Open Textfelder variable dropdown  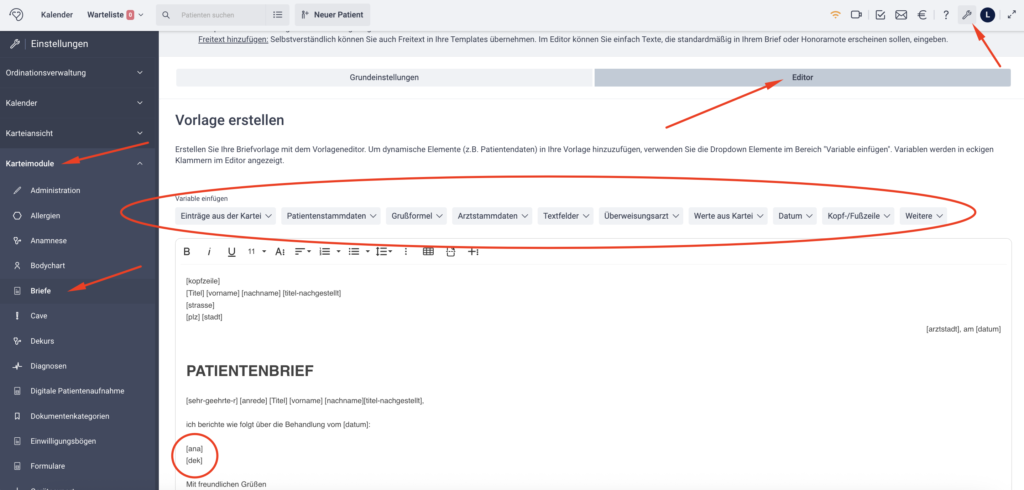[566, 216]
